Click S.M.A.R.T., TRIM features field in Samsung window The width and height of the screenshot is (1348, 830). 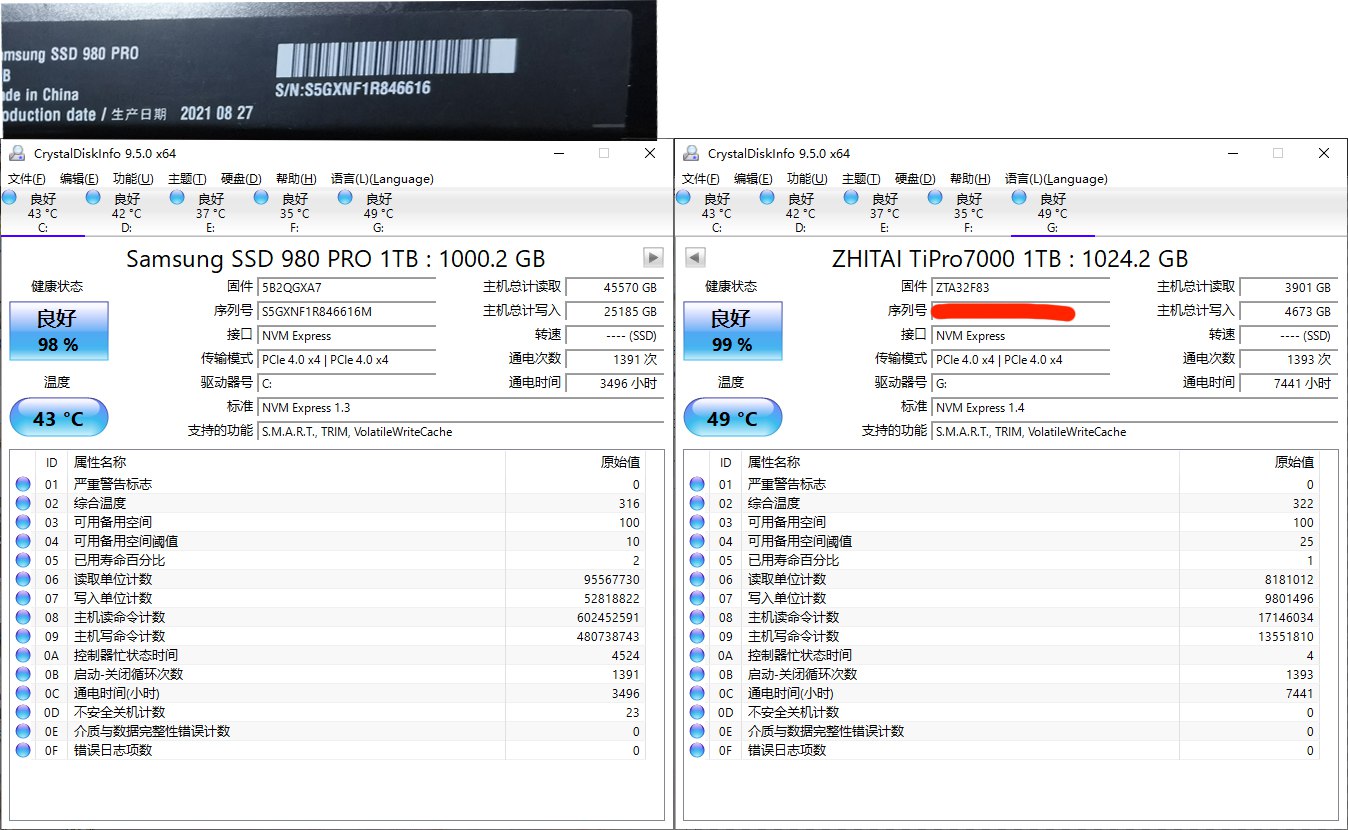click(461, 432)
